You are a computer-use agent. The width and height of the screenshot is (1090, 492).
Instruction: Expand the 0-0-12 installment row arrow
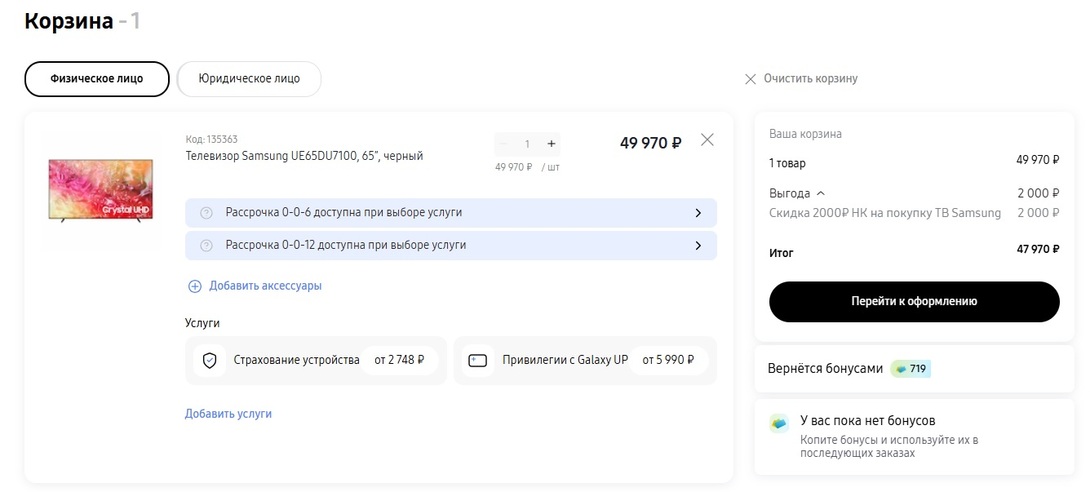tap(698, 245)
